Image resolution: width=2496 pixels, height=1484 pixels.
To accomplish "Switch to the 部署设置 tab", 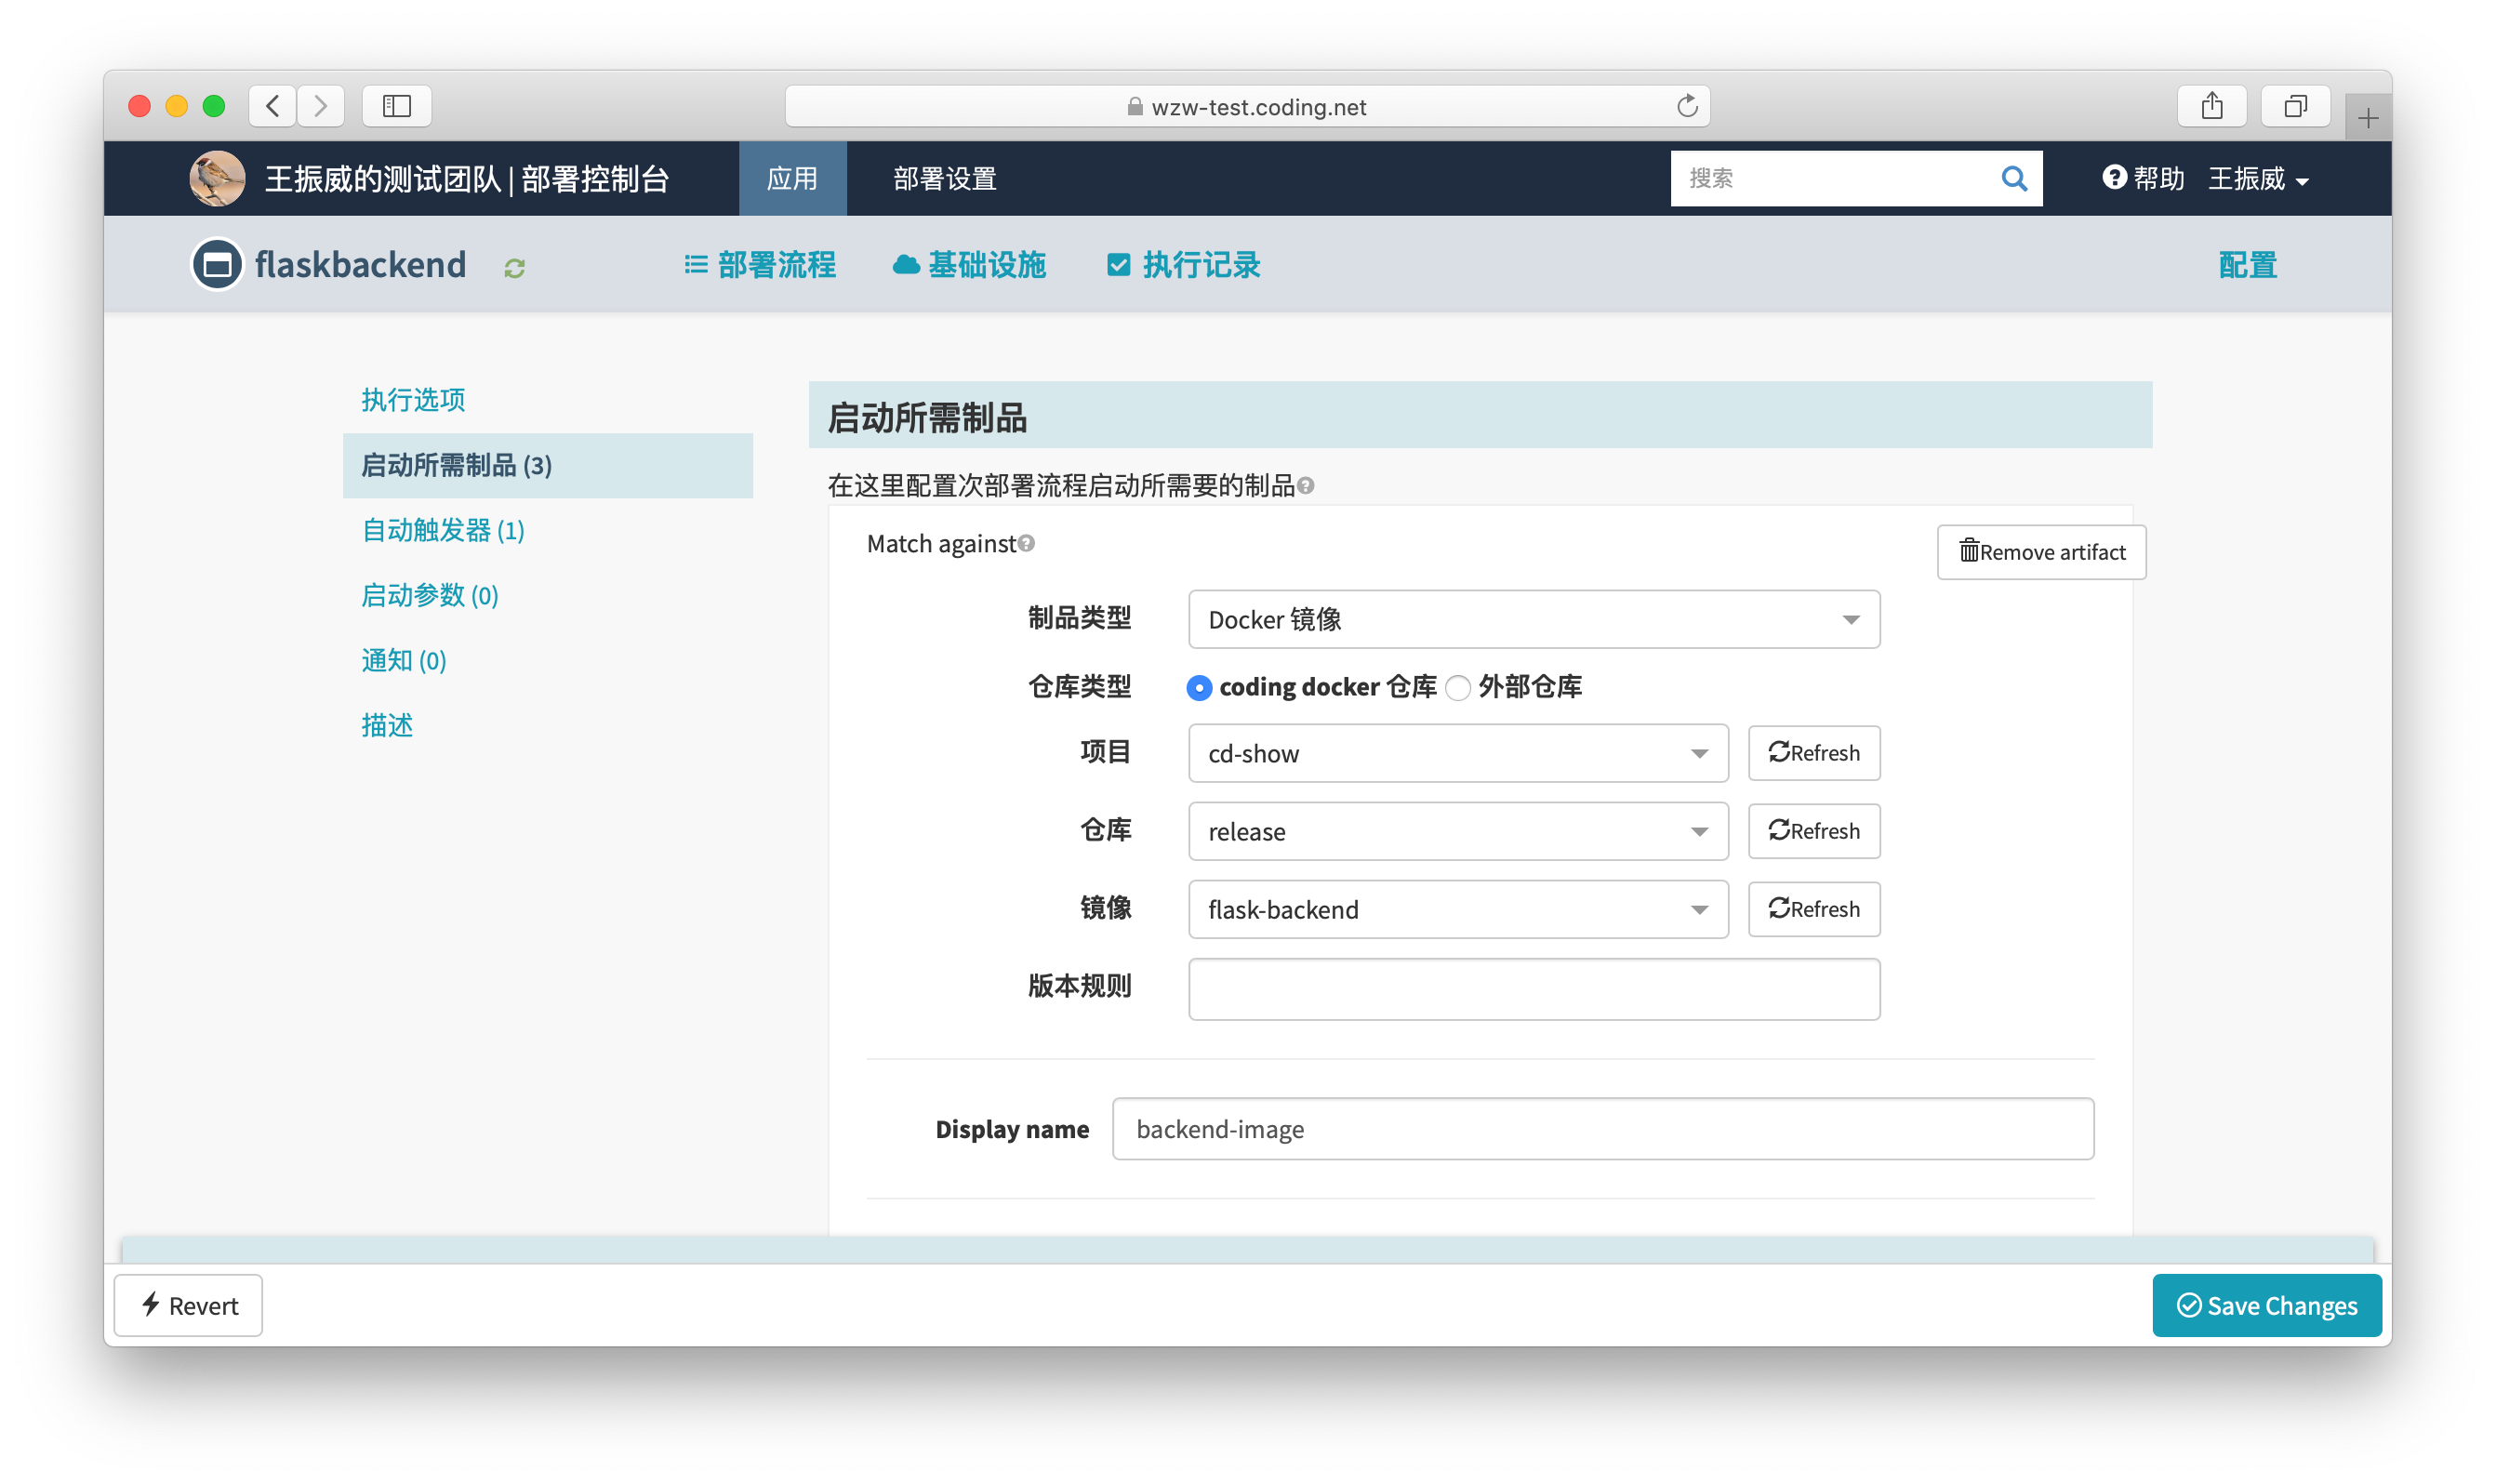I will tap(944, 179).
